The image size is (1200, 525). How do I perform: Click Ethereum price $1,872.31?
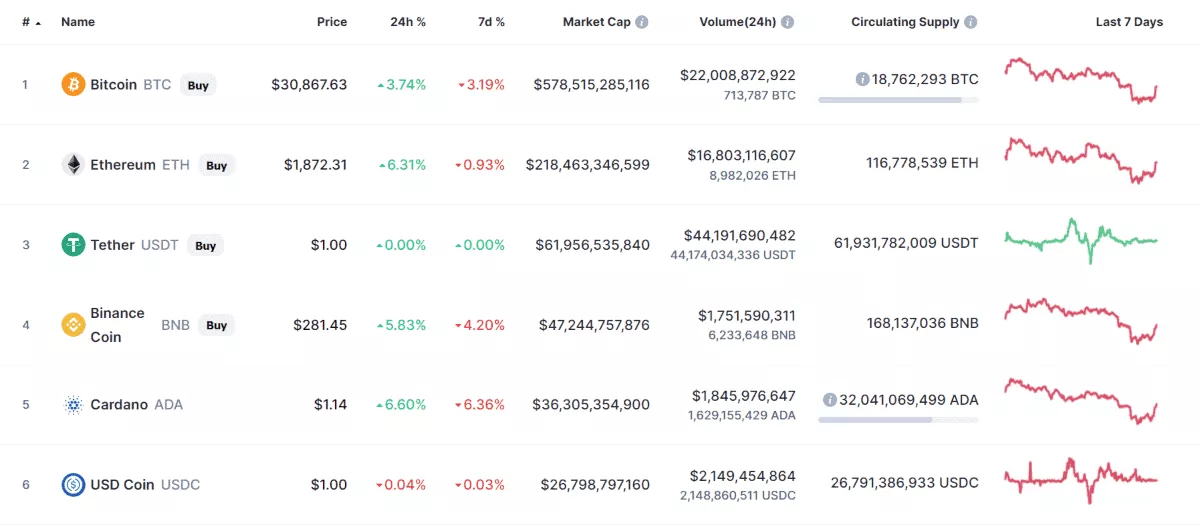(x=315, y=165)
